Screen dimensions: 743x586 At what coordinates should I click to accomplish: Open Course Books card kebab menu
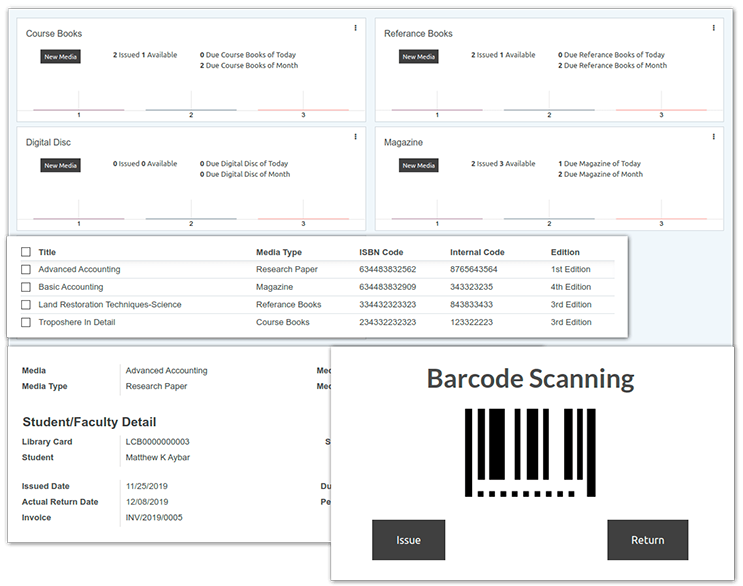point(355,28)
